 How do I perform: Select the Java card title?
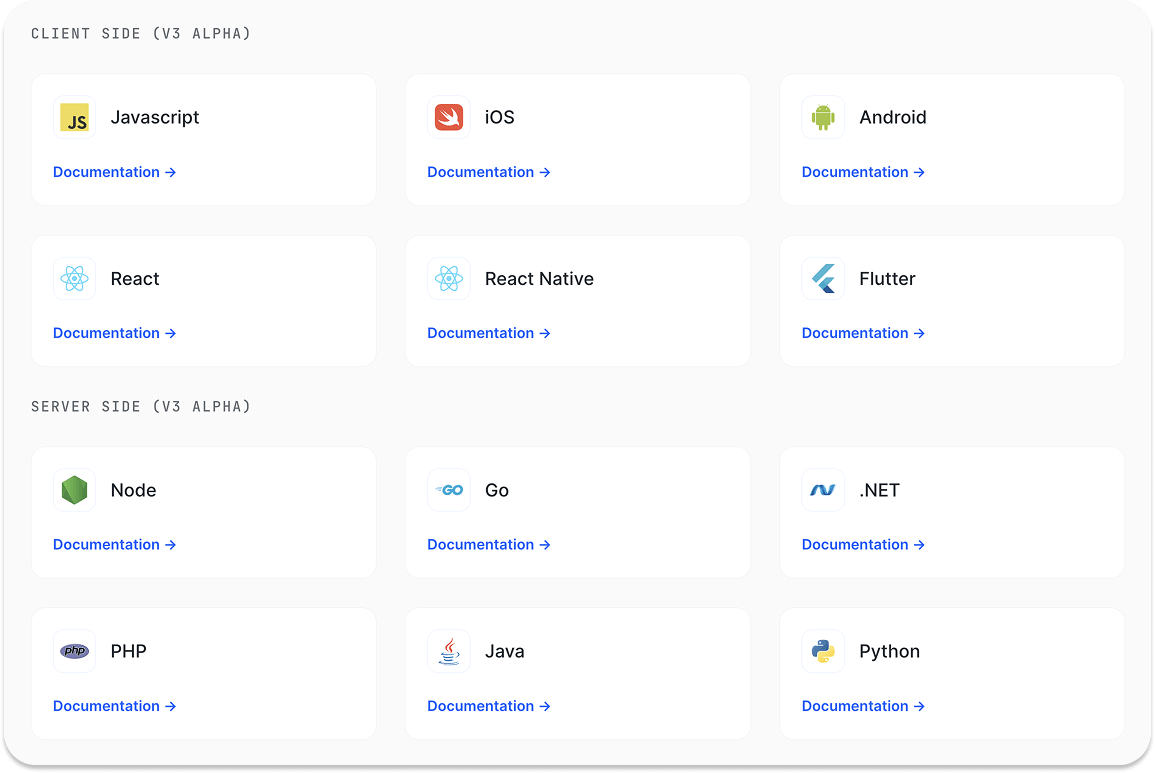[x=504, y=651]
